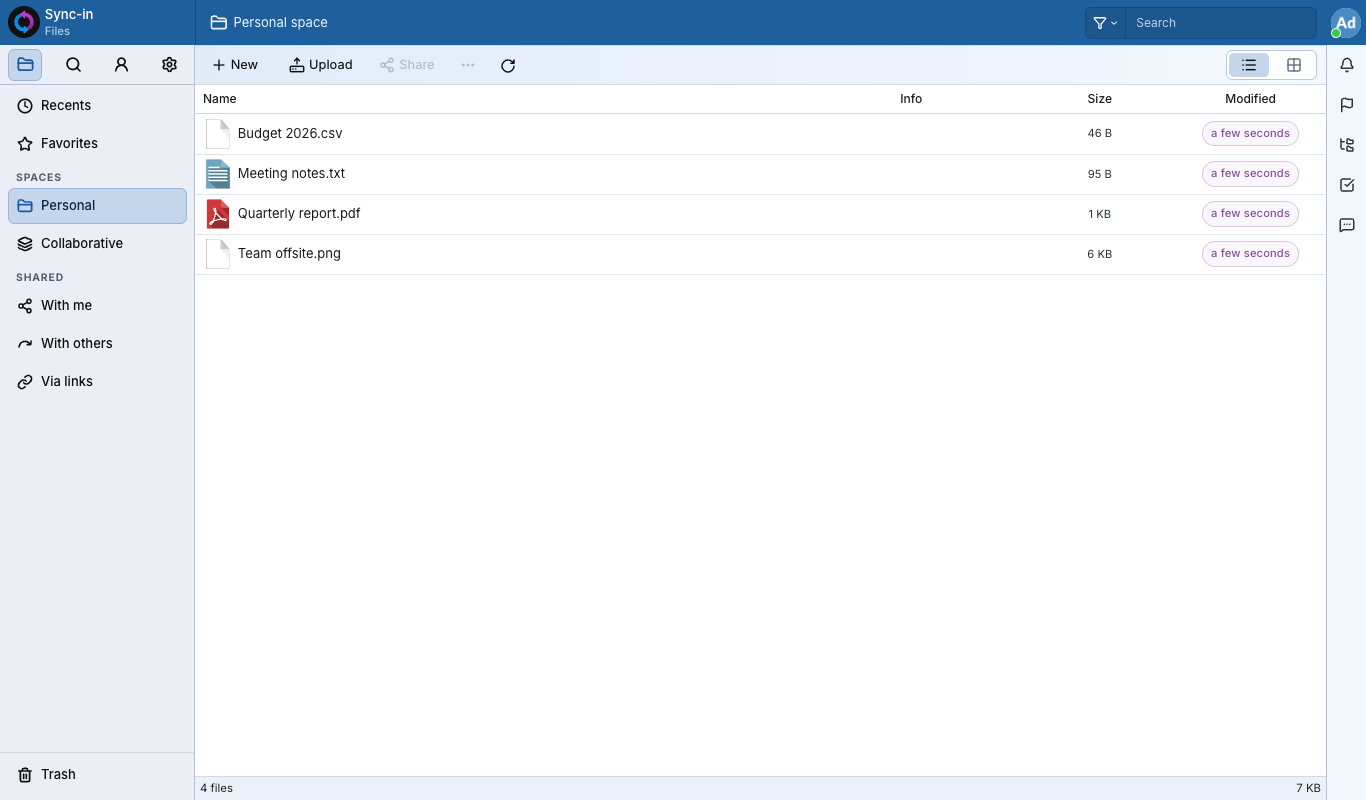Click the Budget 2026.csv file icon
The height and width of the screenshot is (800, 1366).
click(217, 134)
